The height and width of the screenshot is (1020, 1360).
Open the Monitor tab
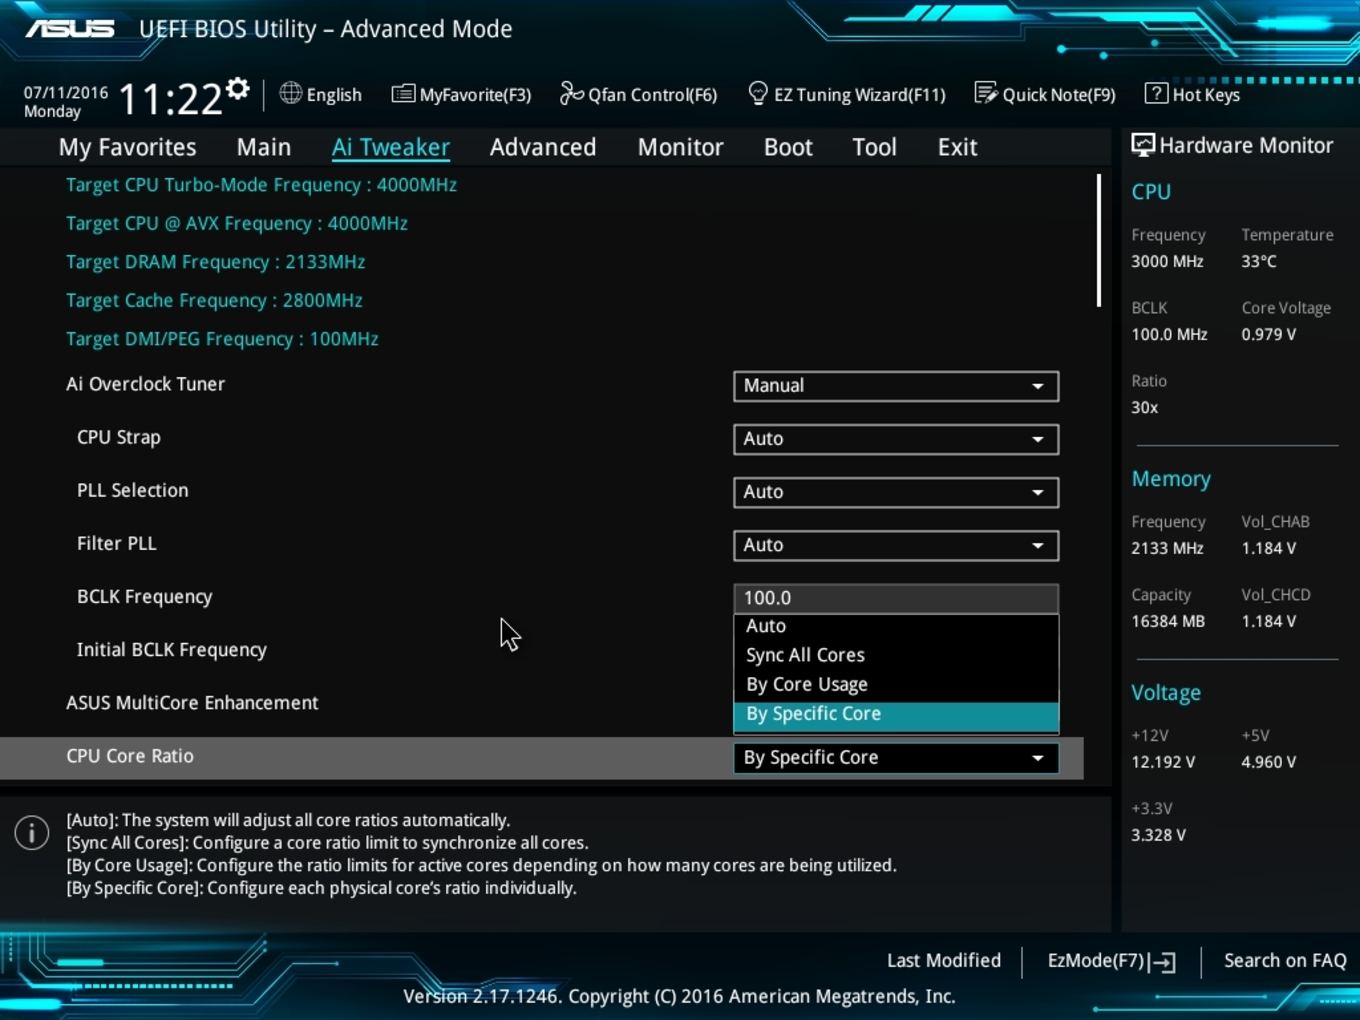(x=681, y=147)
